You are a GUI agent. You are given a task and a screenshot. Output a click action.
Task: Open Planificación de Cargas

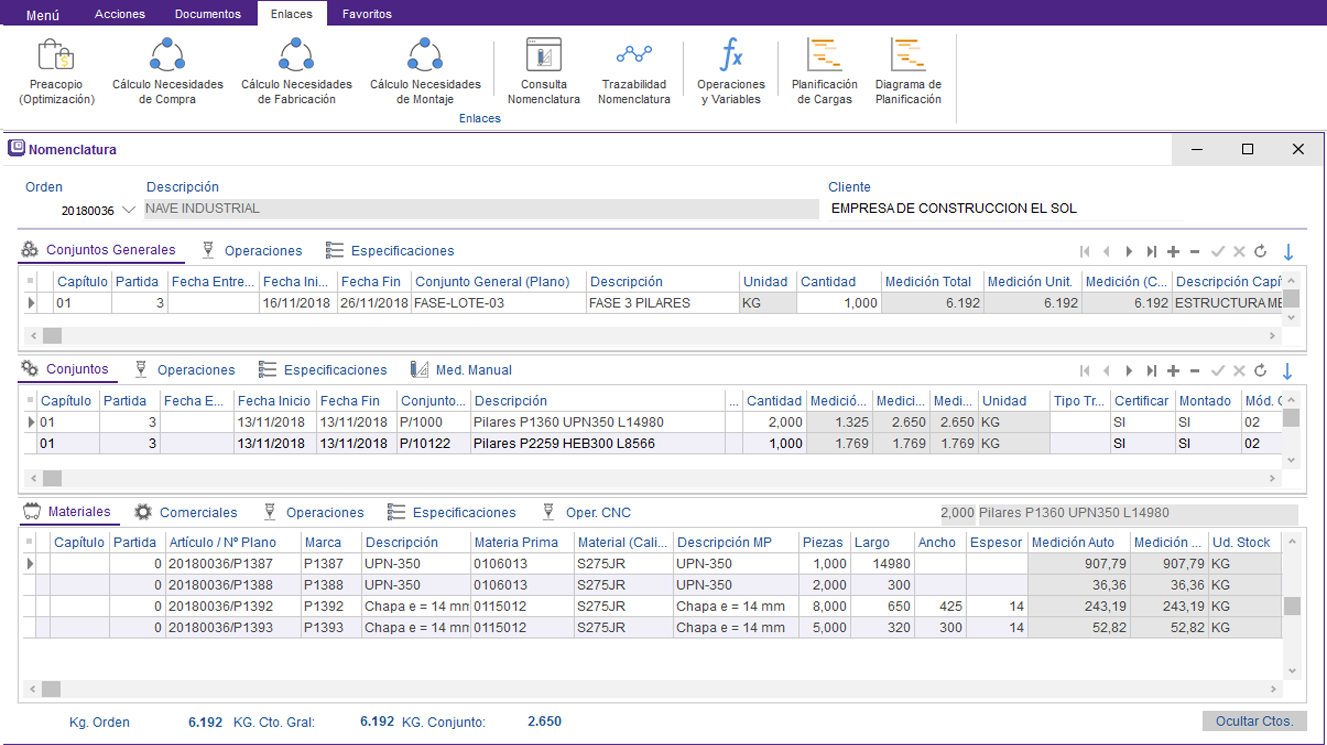[x=824, y=71]
